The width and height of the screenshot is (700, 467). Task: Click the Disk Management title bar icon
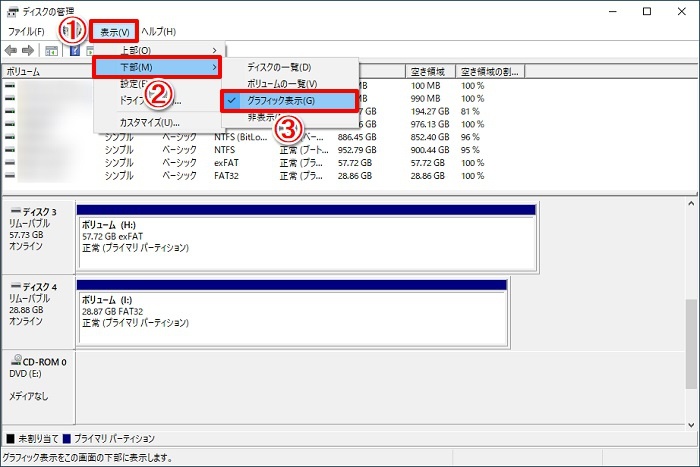point(12,11)
